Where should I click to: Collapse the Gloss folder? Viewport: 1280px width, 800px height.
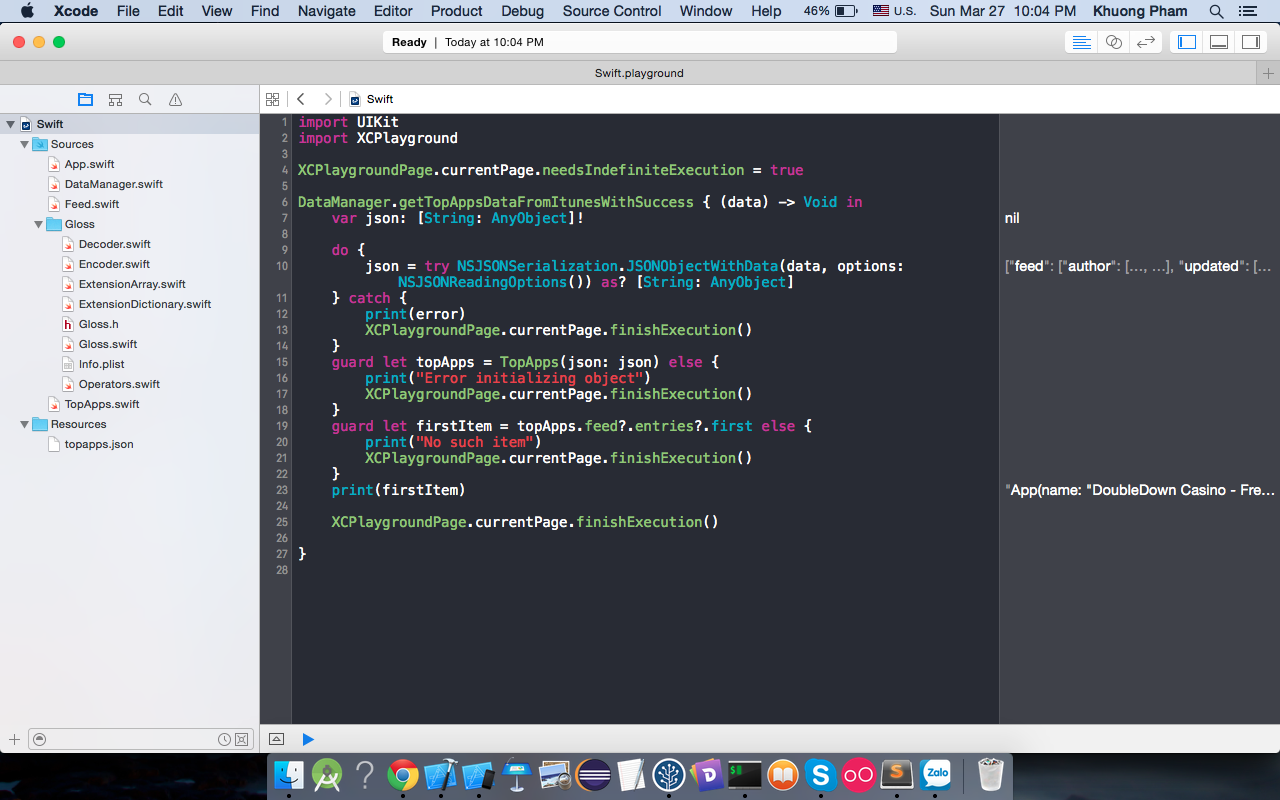(38, 224)
